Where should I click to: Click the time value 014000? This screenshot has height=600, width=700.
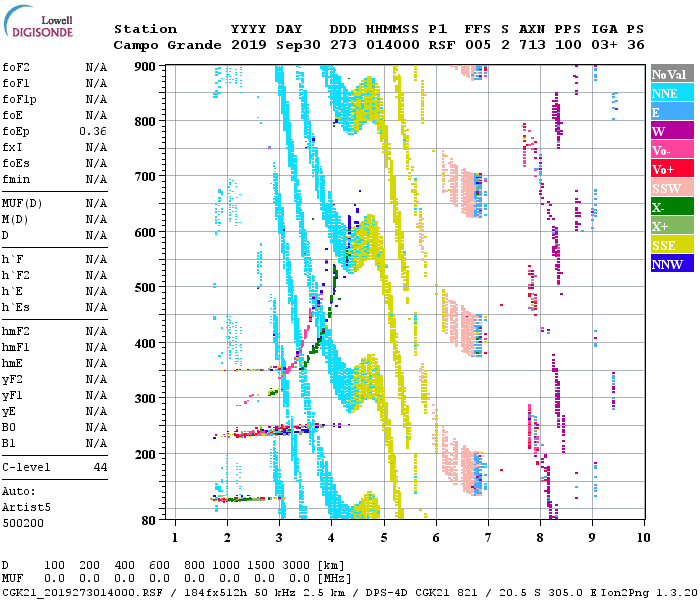pos(393,45)
